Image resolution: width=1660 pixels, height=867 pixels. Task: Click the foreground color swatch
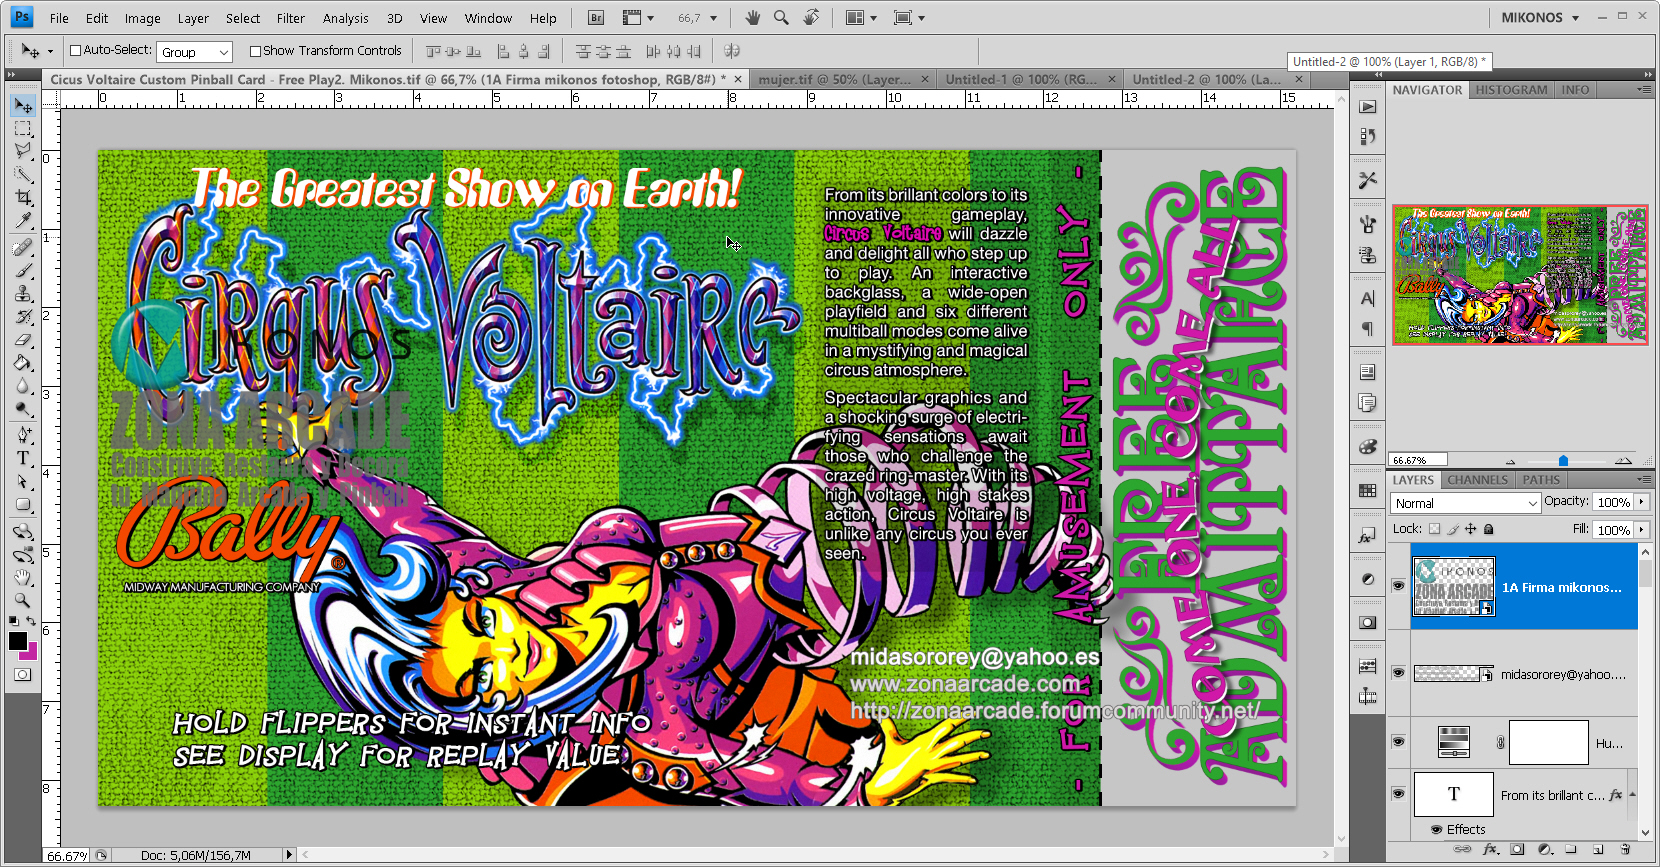click(16, 640)
